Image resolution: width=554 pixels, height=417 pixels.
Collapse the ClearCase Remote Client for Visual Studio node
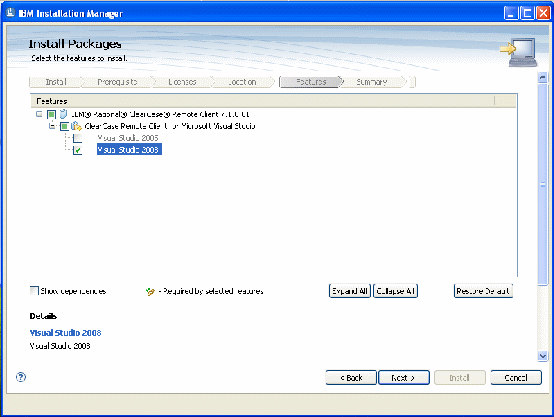tap(52, 126)
